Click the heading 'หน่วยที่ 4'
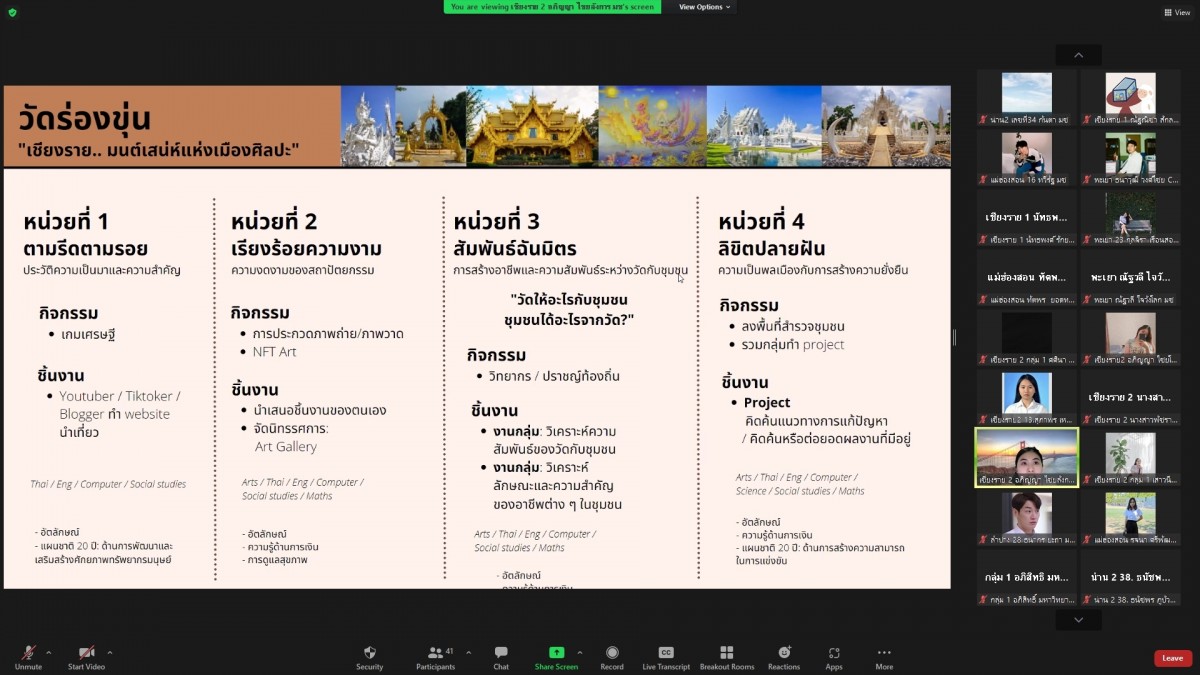The height and width of the screenshot is (675, 1200). point(761,221)
